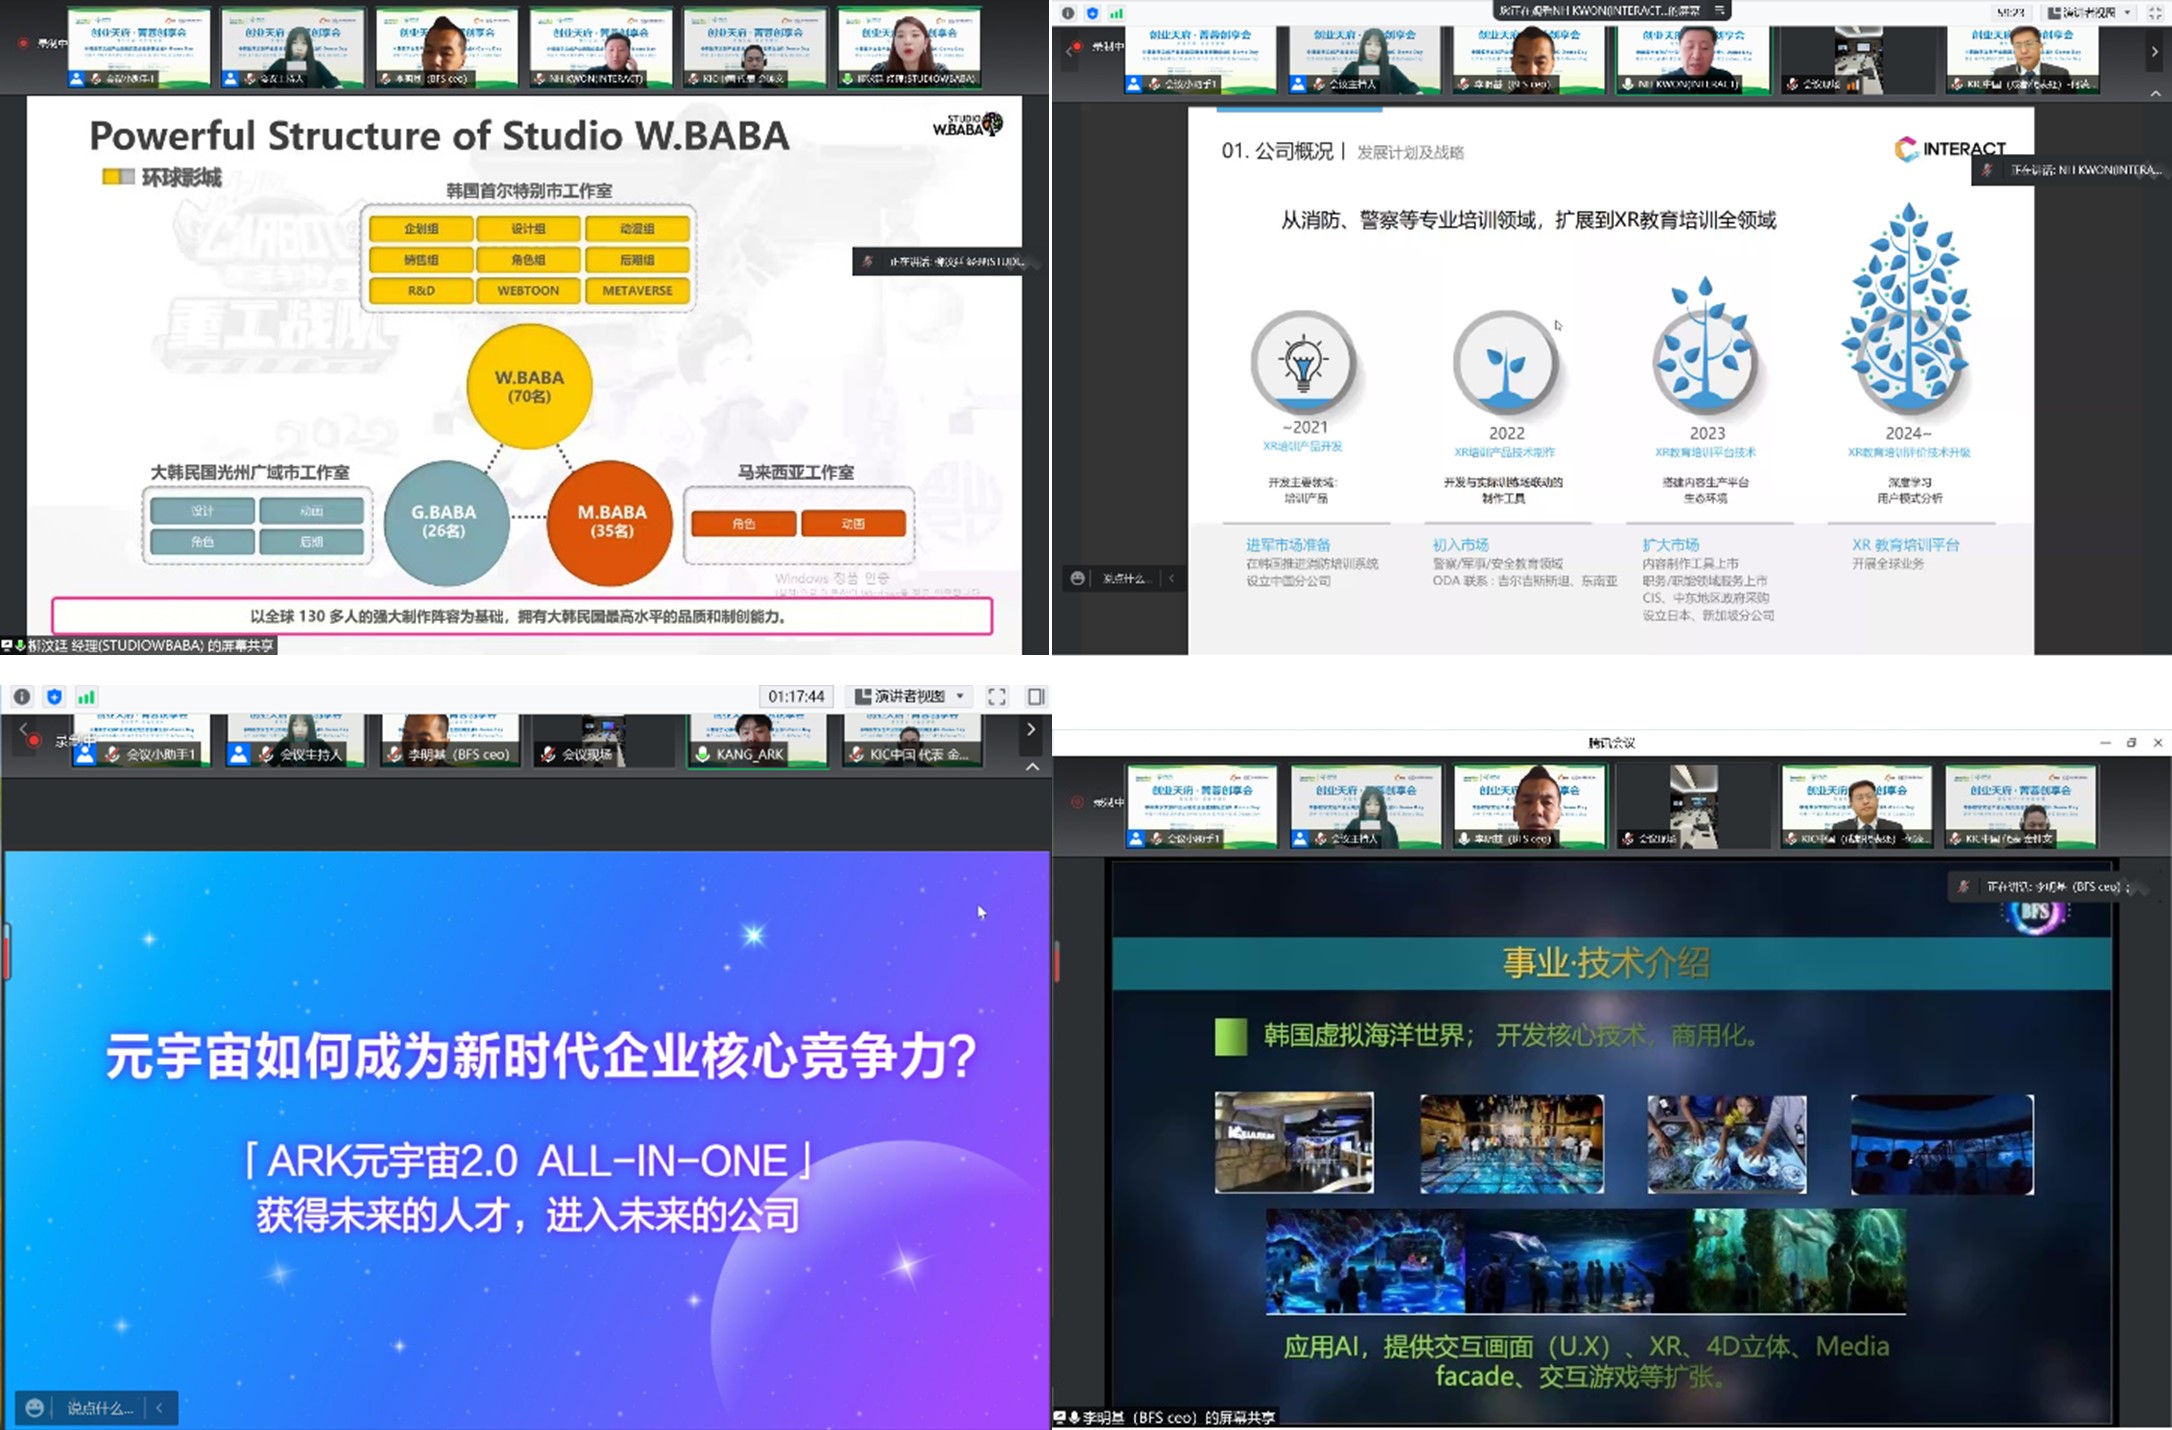The width and height of the screenshot is (2172, 1430).
Task: Click host avatar badge on 会议主持人 tile, ARK window
Action: [x=238, y=754]
